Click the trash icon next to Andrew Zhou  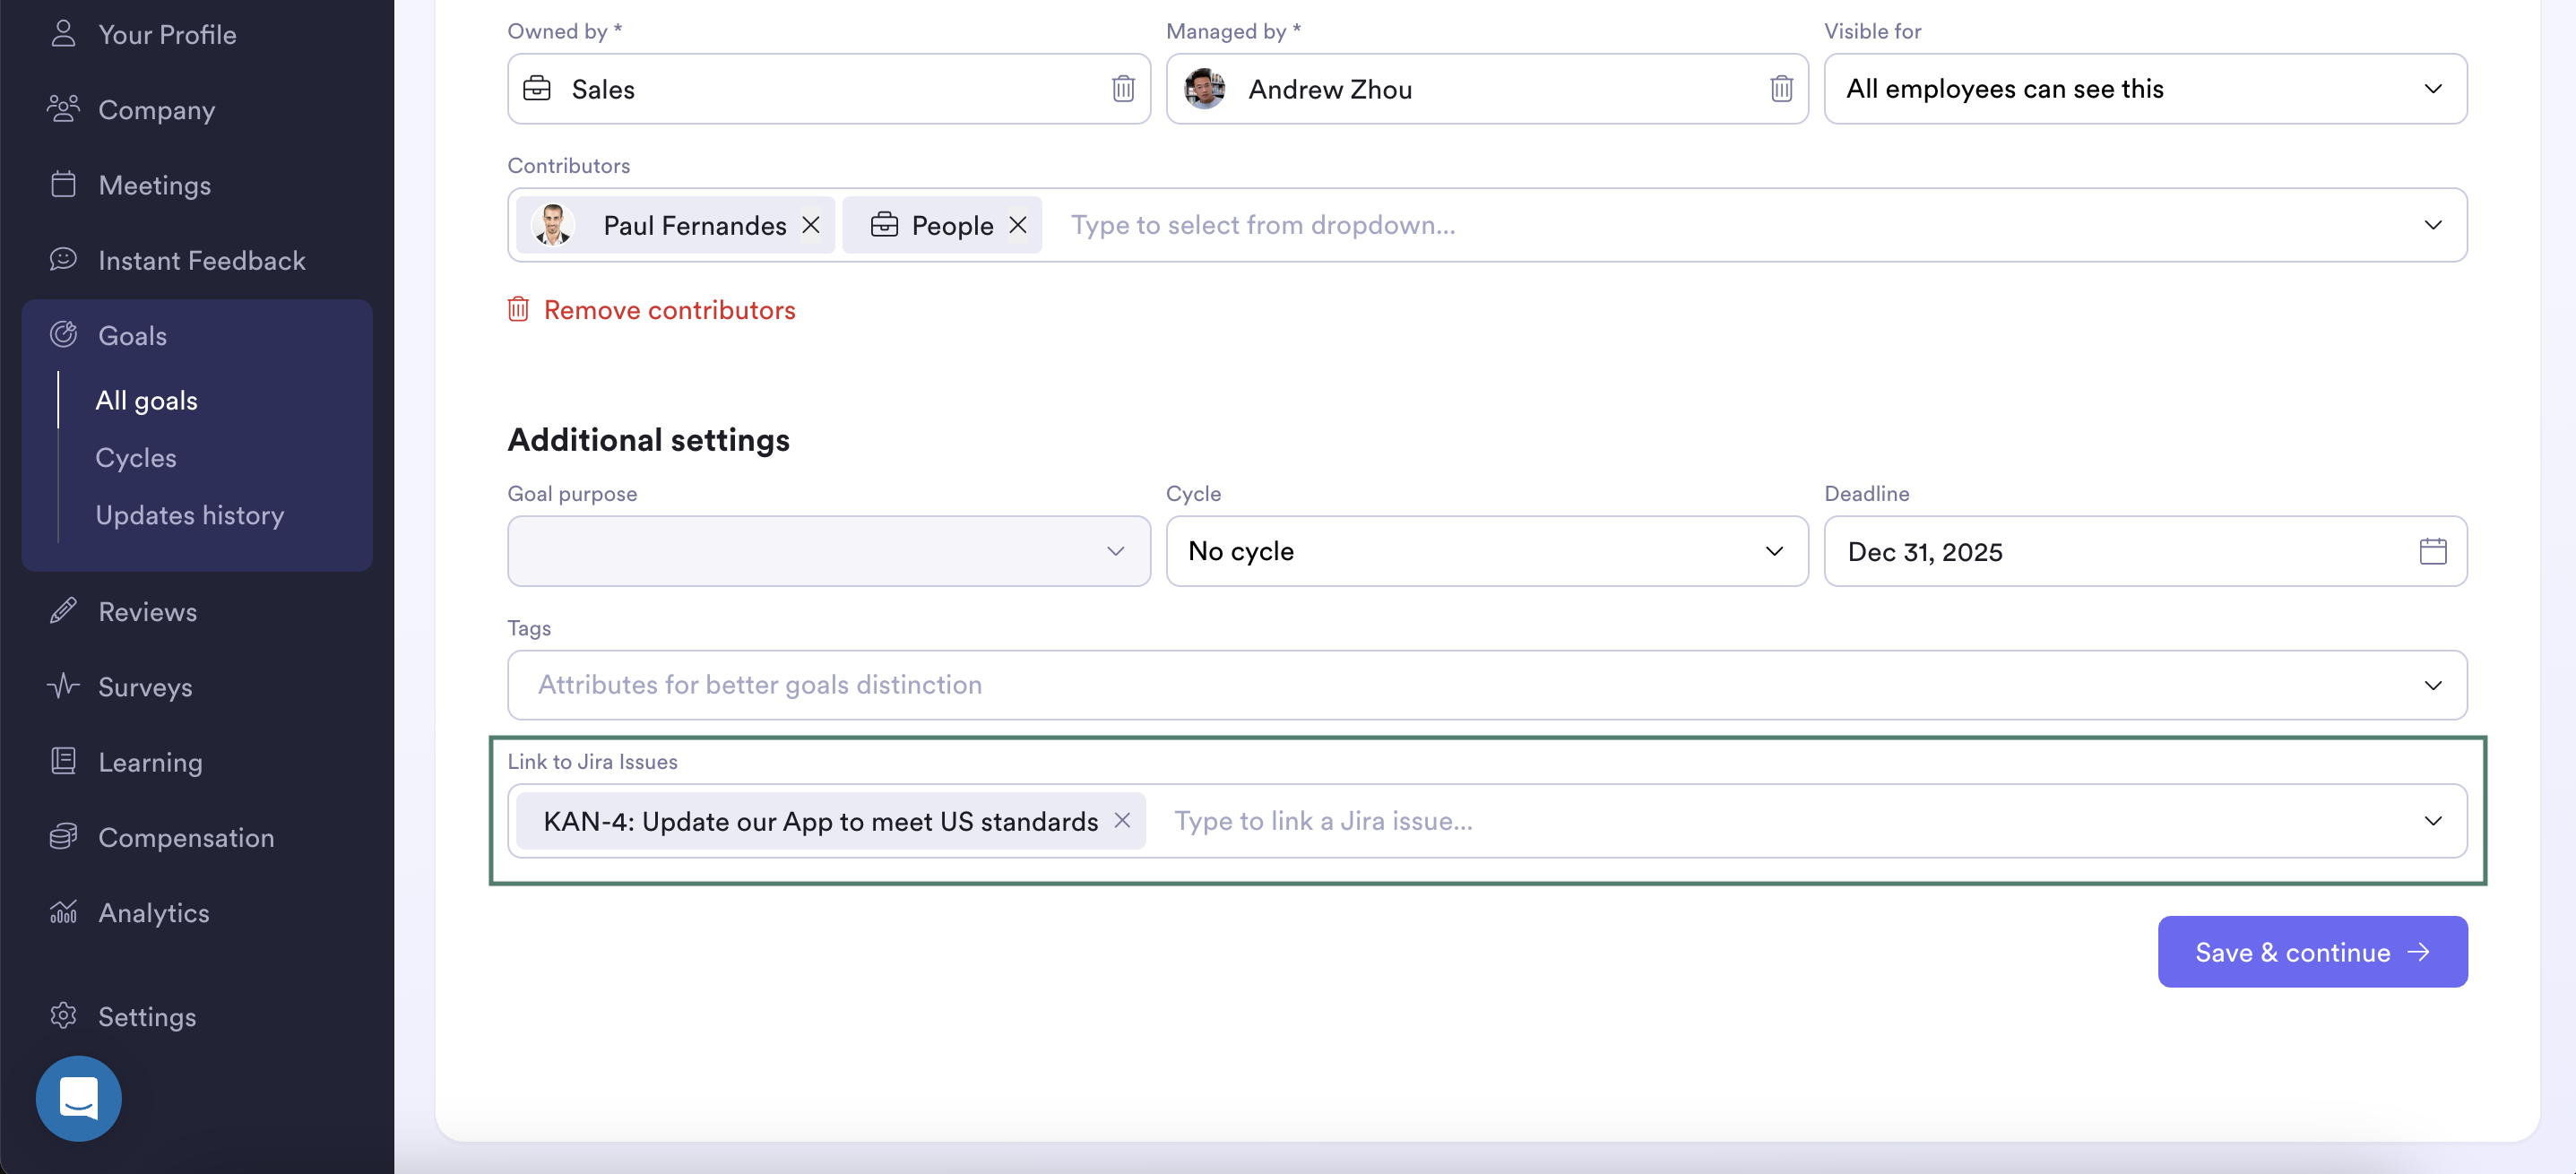point(1781,88)
